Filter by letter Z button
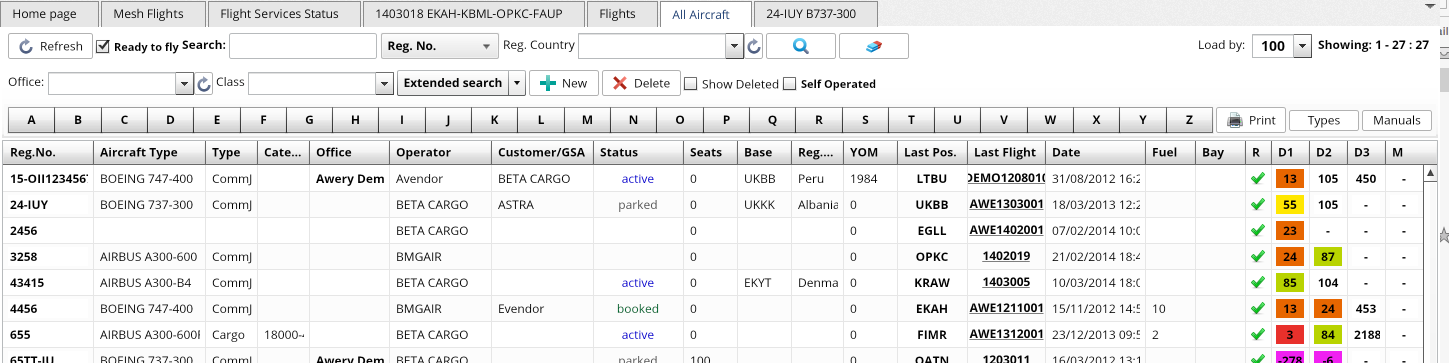The height and width of the screenshot is (363, 1449). [x=1188, y=120]
